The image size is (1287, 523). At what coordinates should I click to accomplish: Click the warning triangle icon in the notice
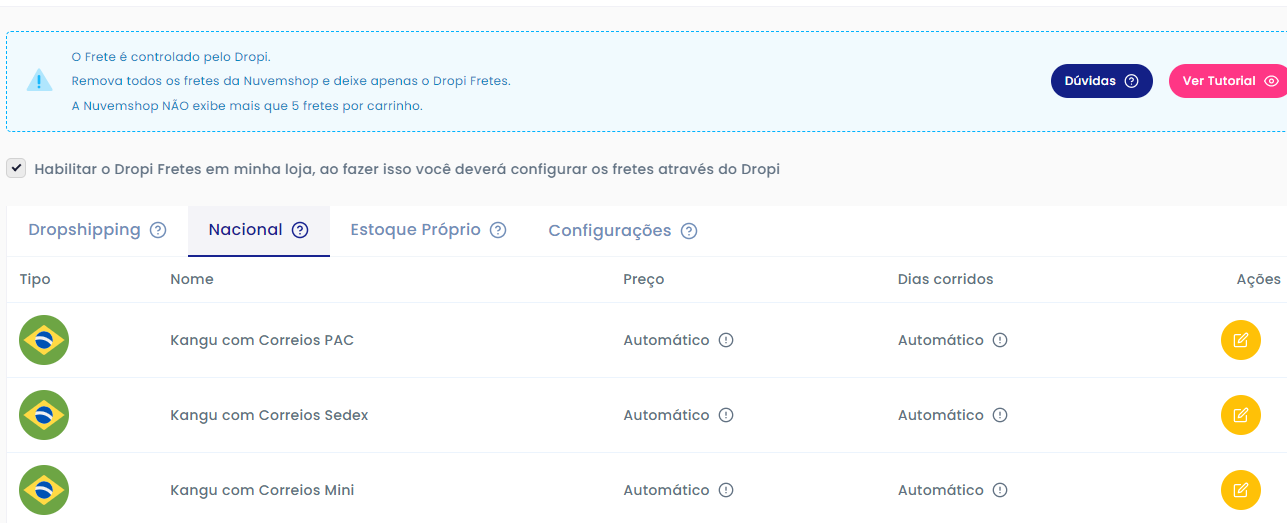coord(39,81)
